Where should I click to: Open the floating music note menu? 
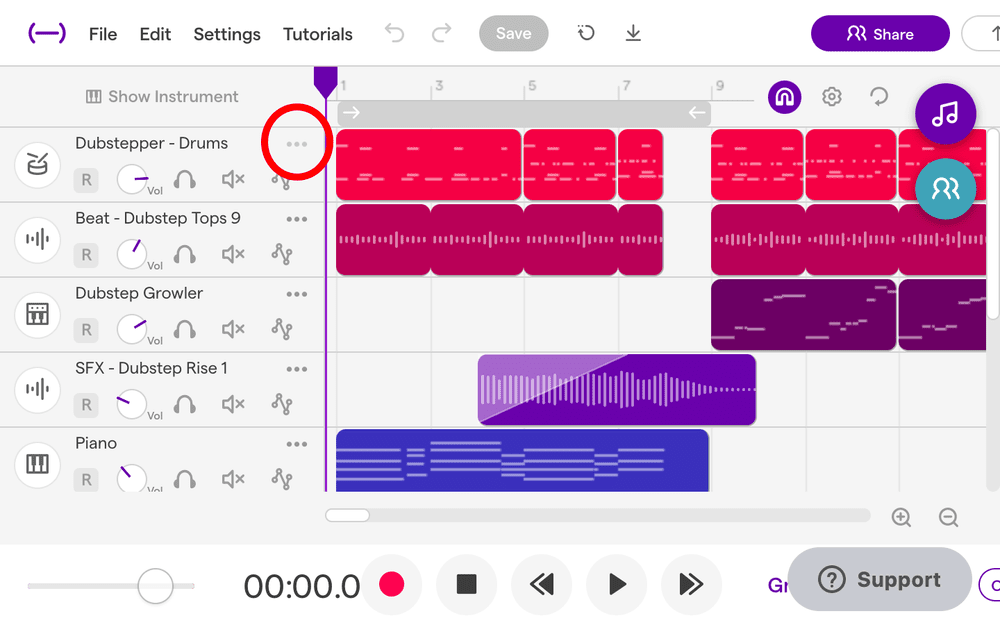[944, 114]
